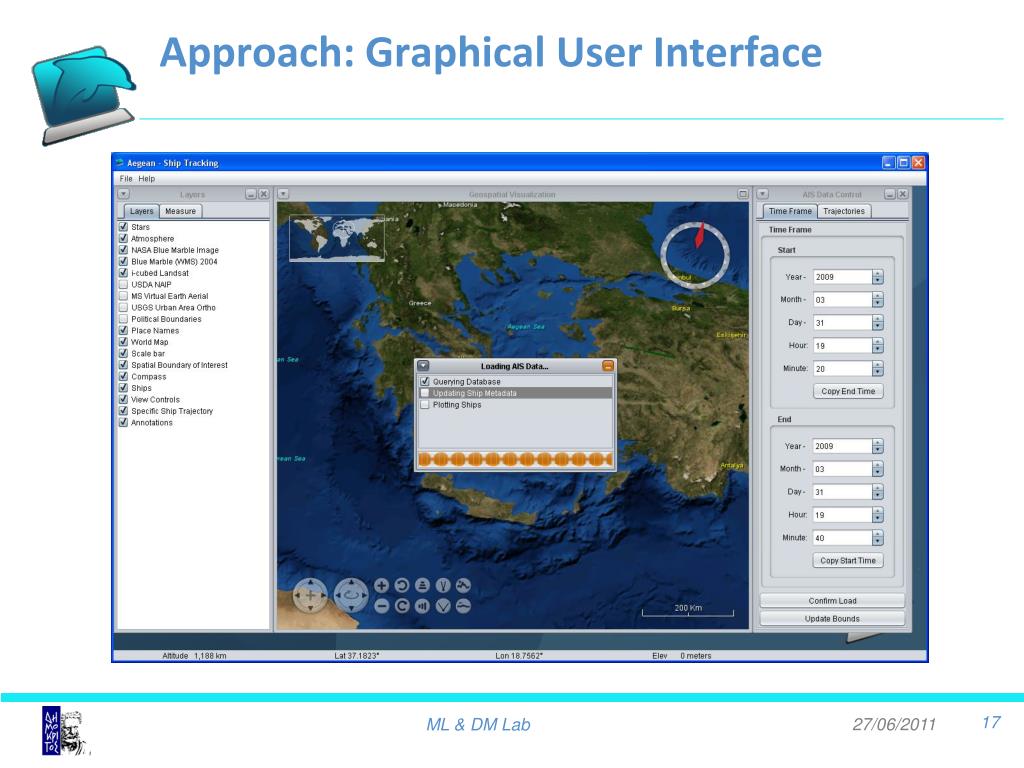Select the Time Frame tab
1024x768 pixels.
(790, 211)
